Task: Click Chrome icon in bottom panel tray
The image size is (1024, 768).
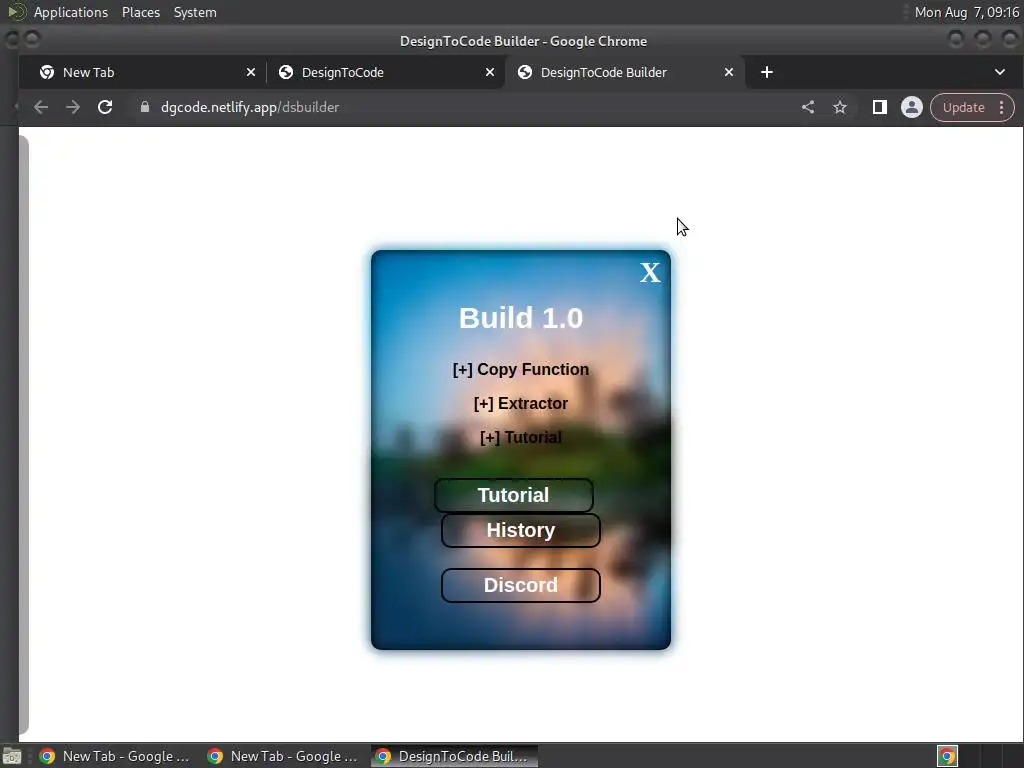Action: [948, 756]
